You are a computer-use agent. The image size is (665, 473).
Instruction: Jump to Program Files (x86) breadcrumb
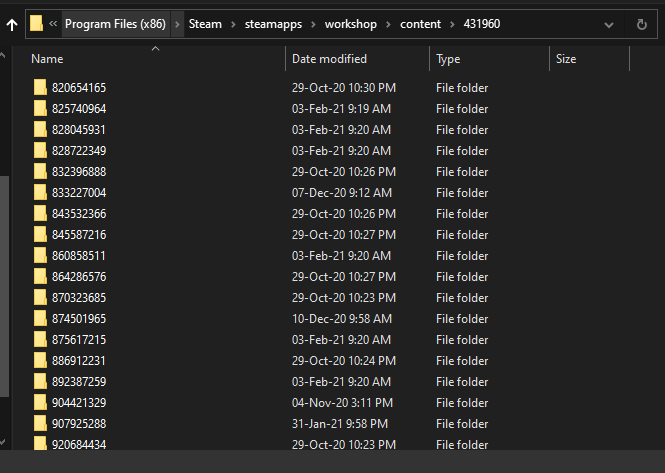[x=114, y=23]
